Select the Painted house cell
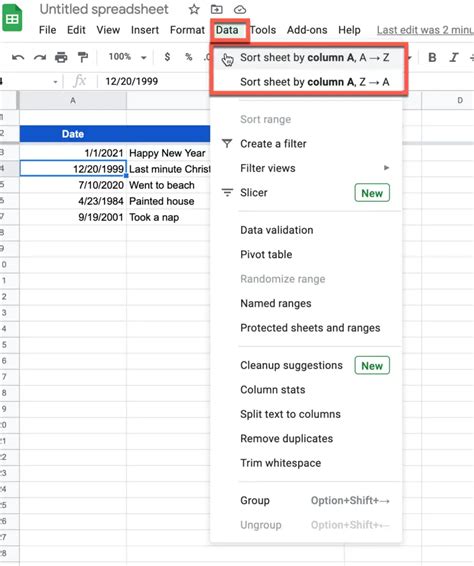The width and height of the screenshot is (474, 566). pos(168,201)
